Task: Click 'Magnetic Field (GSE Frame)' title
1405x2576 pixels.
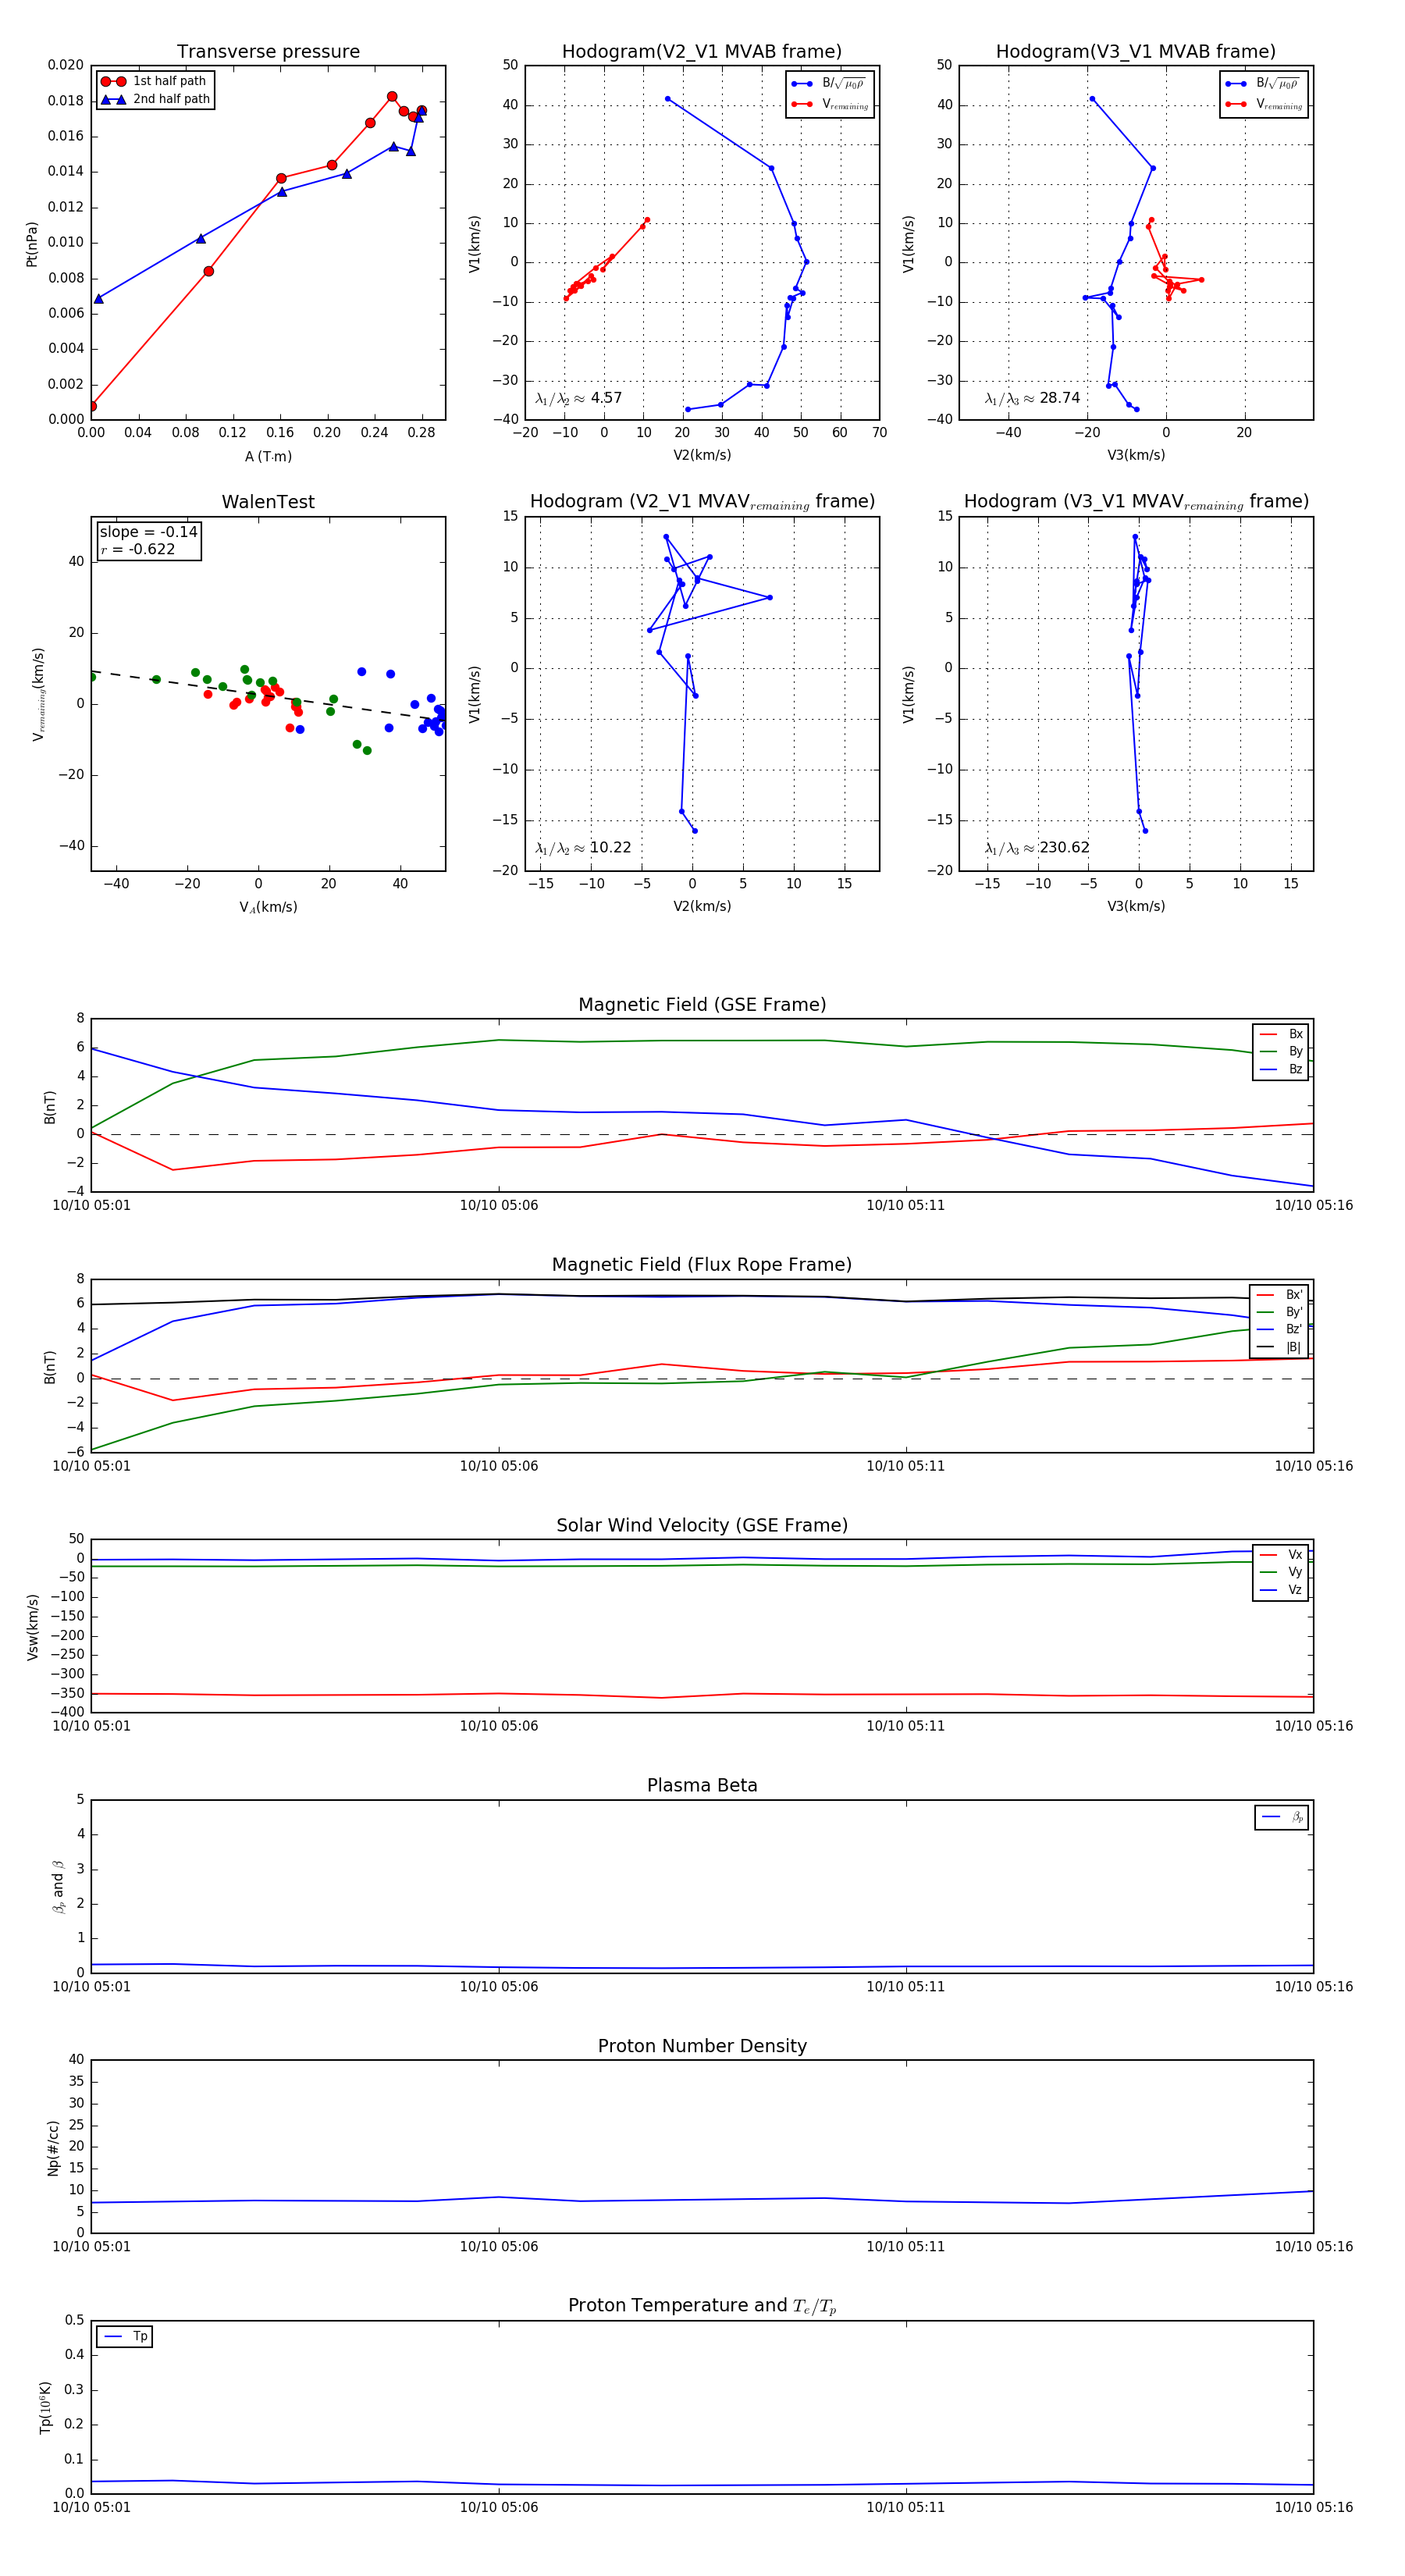Action: click(702, 1005)
